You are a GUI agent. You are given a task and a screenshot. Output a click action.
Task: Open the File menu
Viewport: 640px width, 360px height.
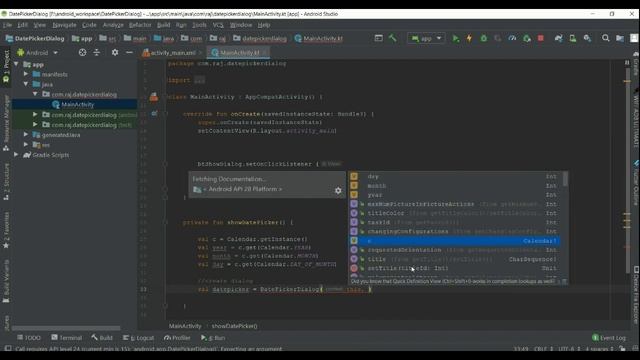point(7,25)
